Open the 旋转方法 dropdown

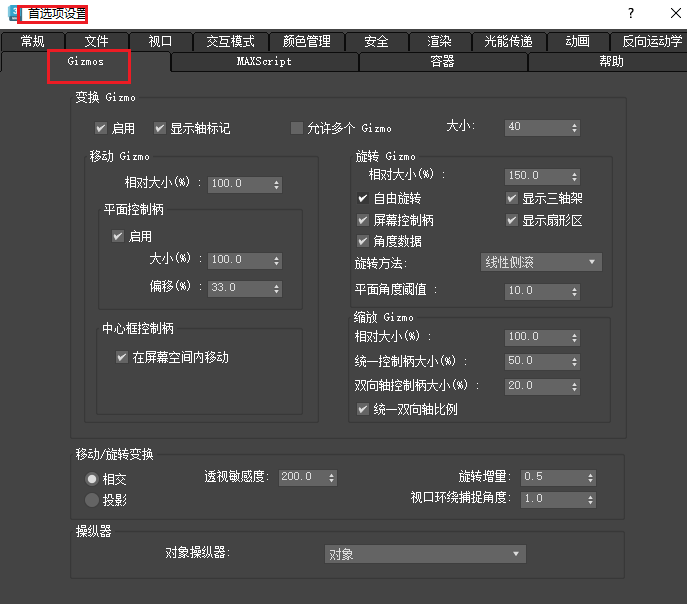click(541, 262)
